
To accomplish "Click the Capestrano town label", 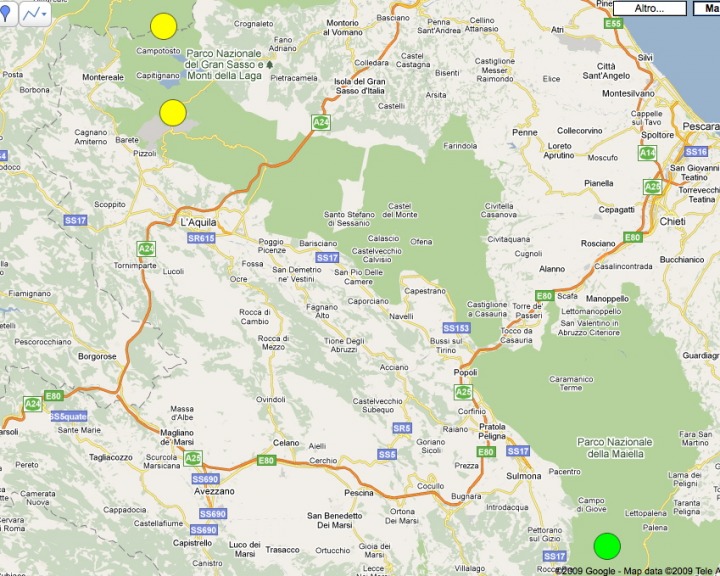I will (425, 291).
